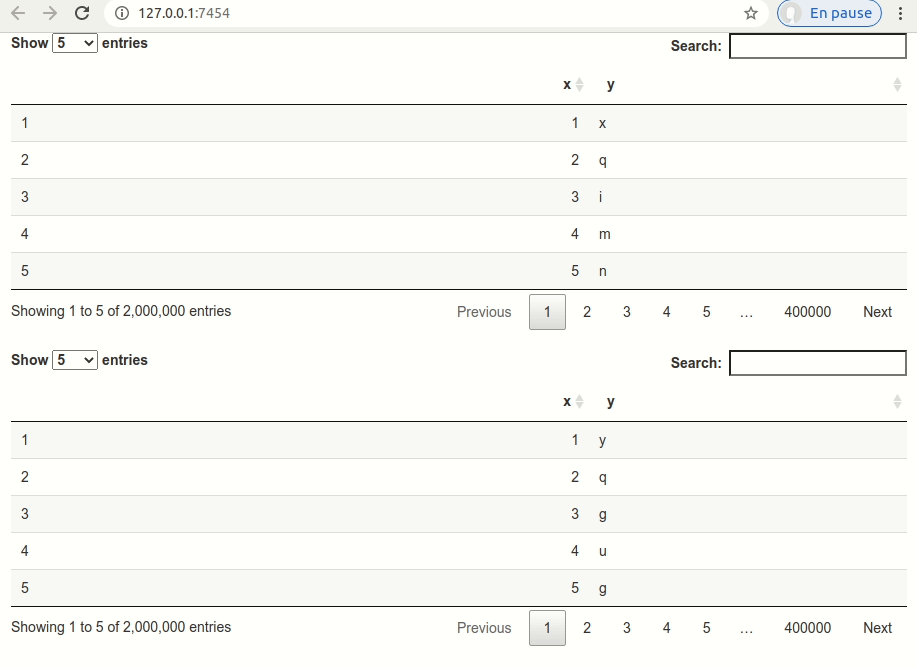This screenshot has height=668, width=917.
Task: Click the En pause profile button
Action: tap(829, 13)
